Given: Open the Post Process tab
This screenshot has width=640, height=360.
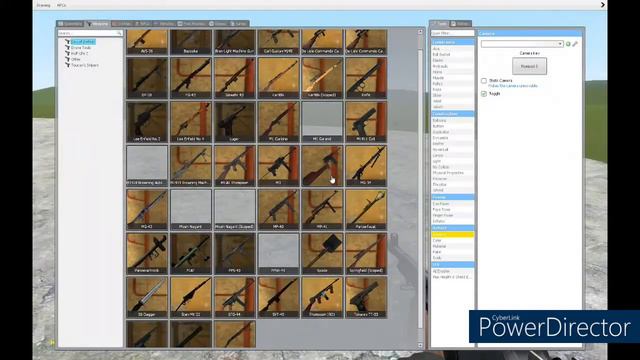Looking at the screenshot, I should point(192,24).
